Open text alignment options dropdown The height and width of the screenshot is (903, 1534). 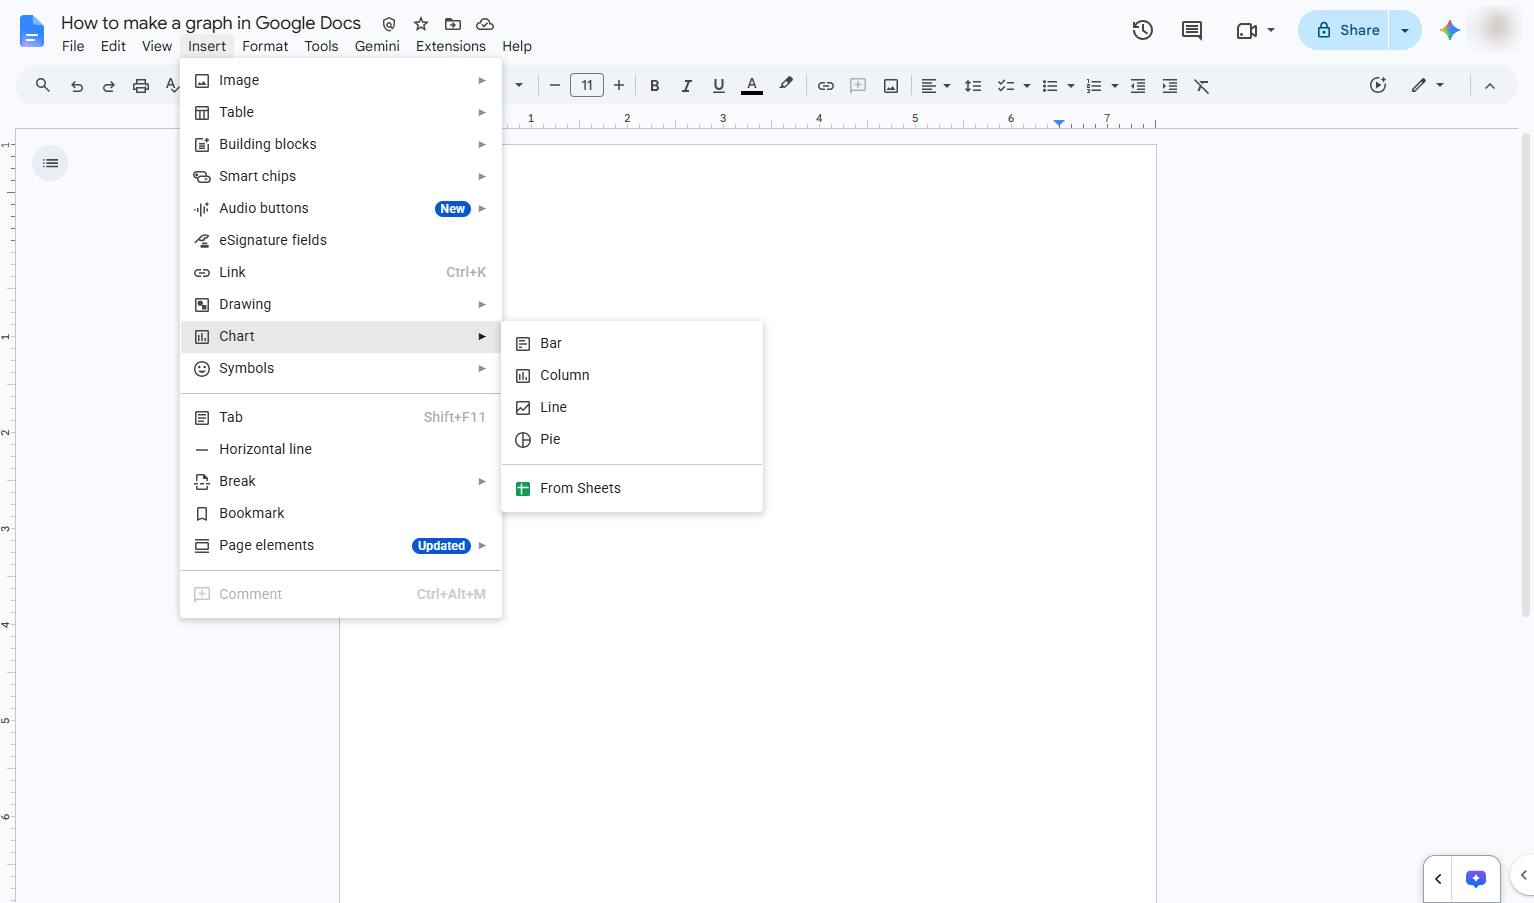[x=935, y=86]
